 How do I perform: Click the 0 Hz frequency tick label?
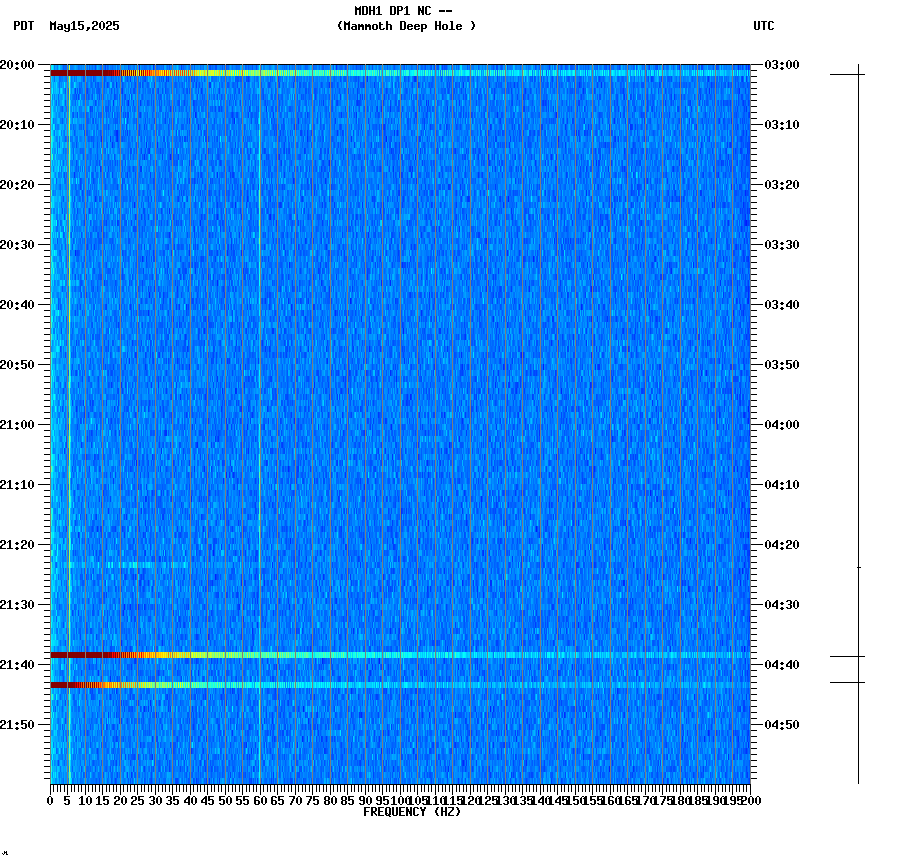pyautogui.click(x=46, y=800)
